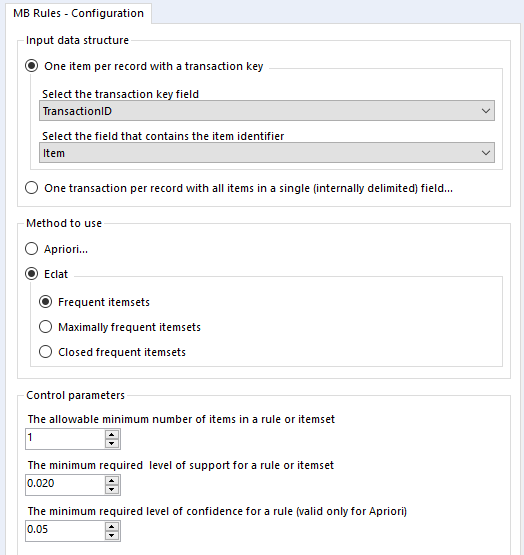The height and width of the screenshot is (555, 524).
Task: Open the TransactionID key field dropdown
Action: [267, 111]
